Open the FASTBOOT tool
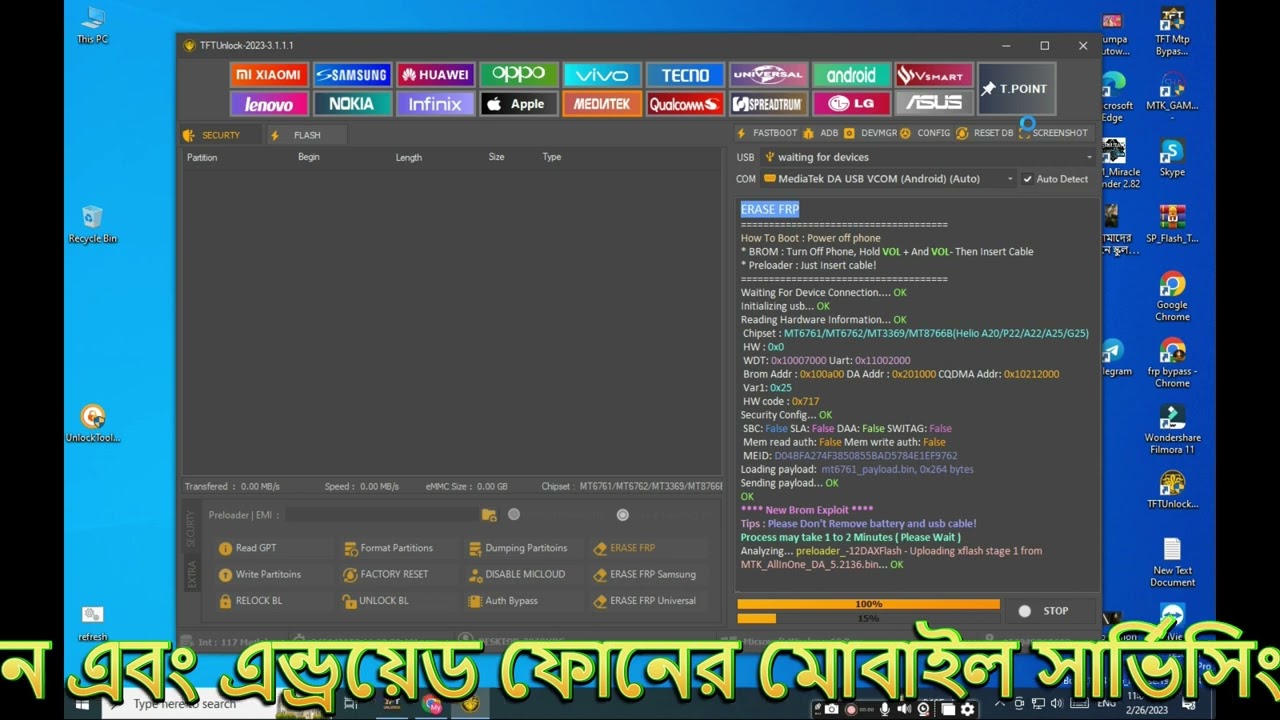Viewport: 1280px width, 720px height. [767, 133]
